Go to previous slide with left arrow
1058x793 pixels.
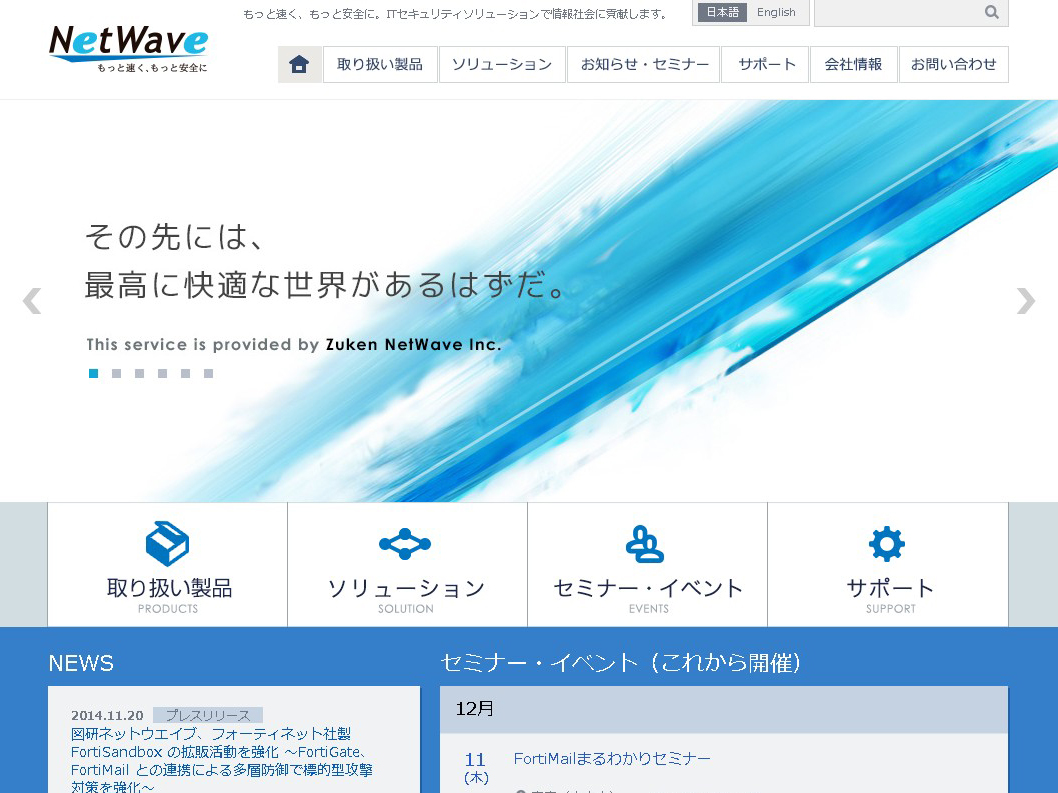click(32, 301)
